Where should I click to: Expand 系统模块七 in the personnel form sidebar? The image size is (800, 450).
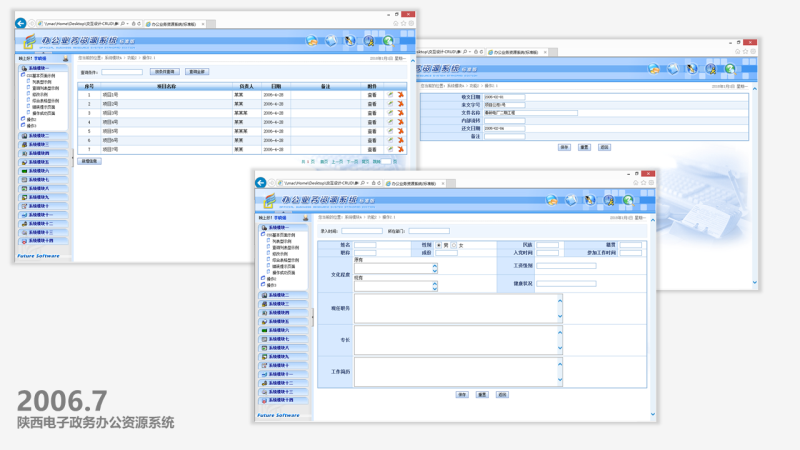pos(283,339)
